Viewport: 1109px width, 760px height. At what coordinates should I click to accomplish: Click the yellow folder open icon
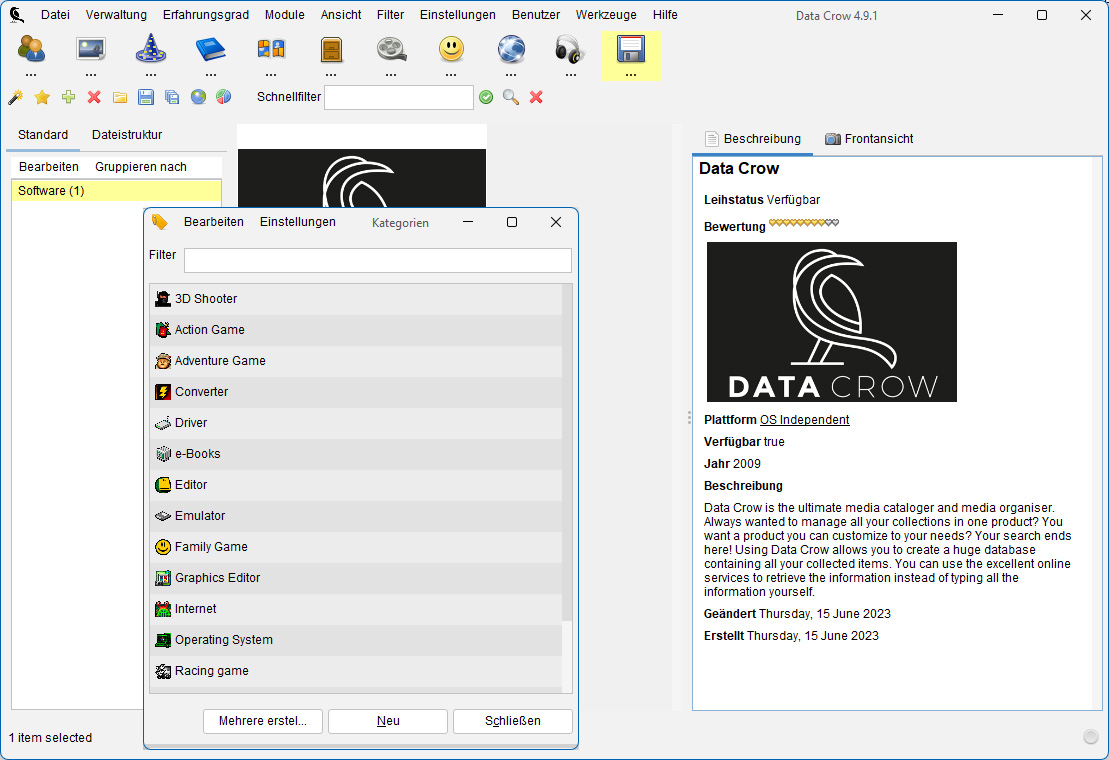120,98
